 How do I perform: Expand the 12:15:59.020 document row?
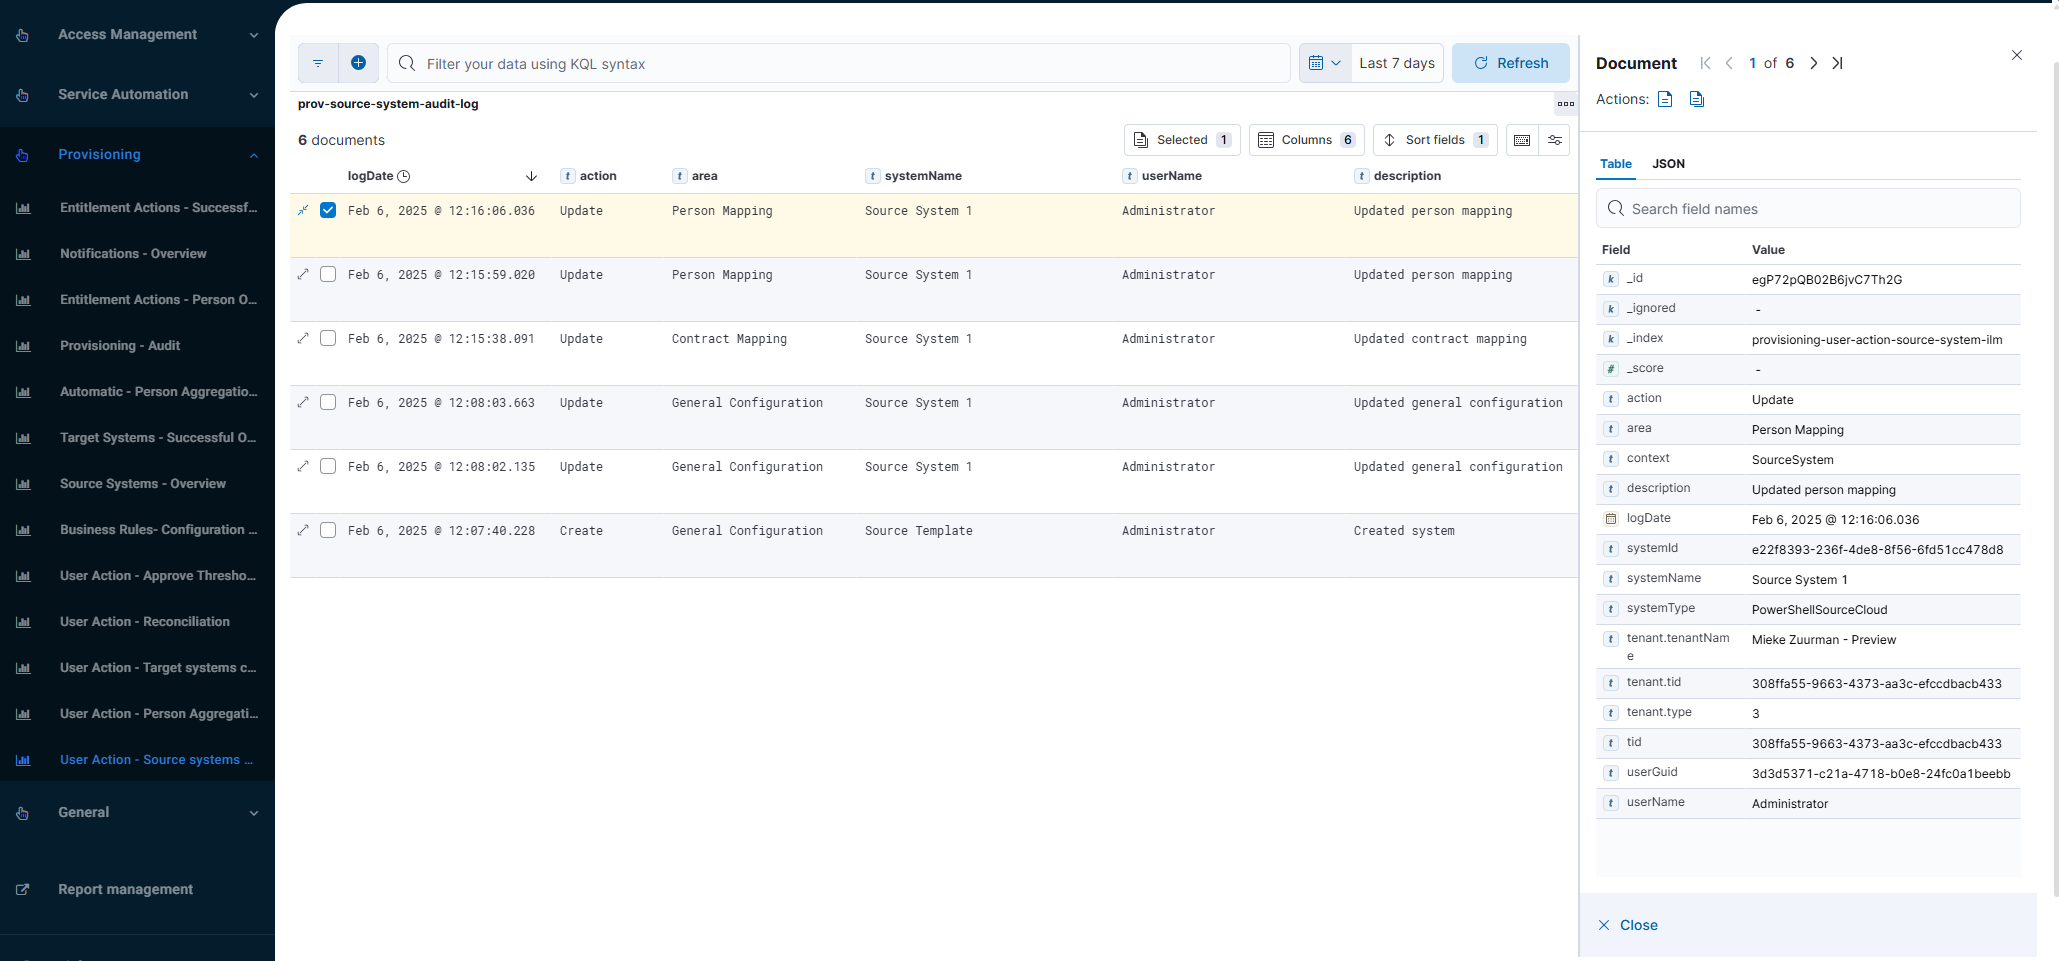(x=303, y=274)
